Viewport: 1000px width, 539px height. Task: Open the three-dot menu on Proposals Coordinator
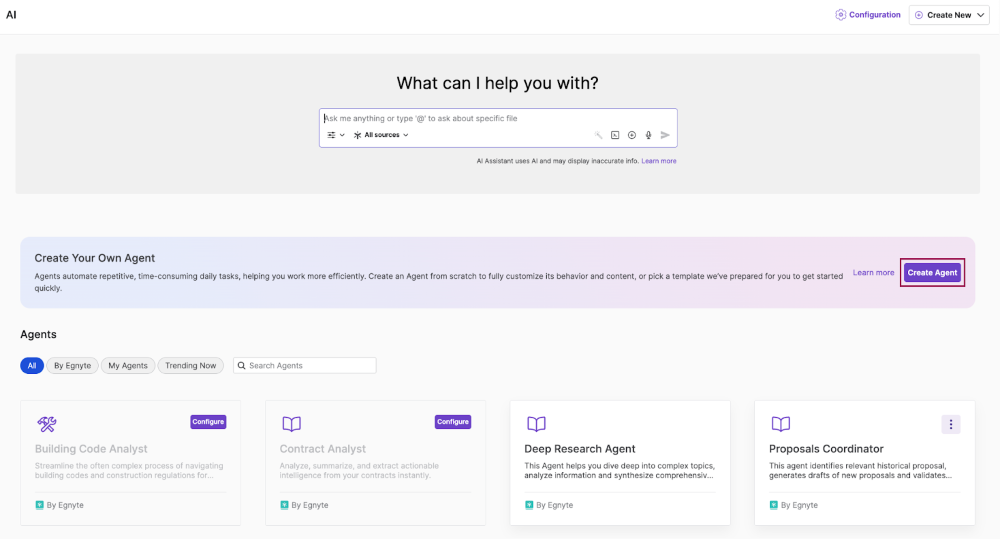tap(950, 424)
